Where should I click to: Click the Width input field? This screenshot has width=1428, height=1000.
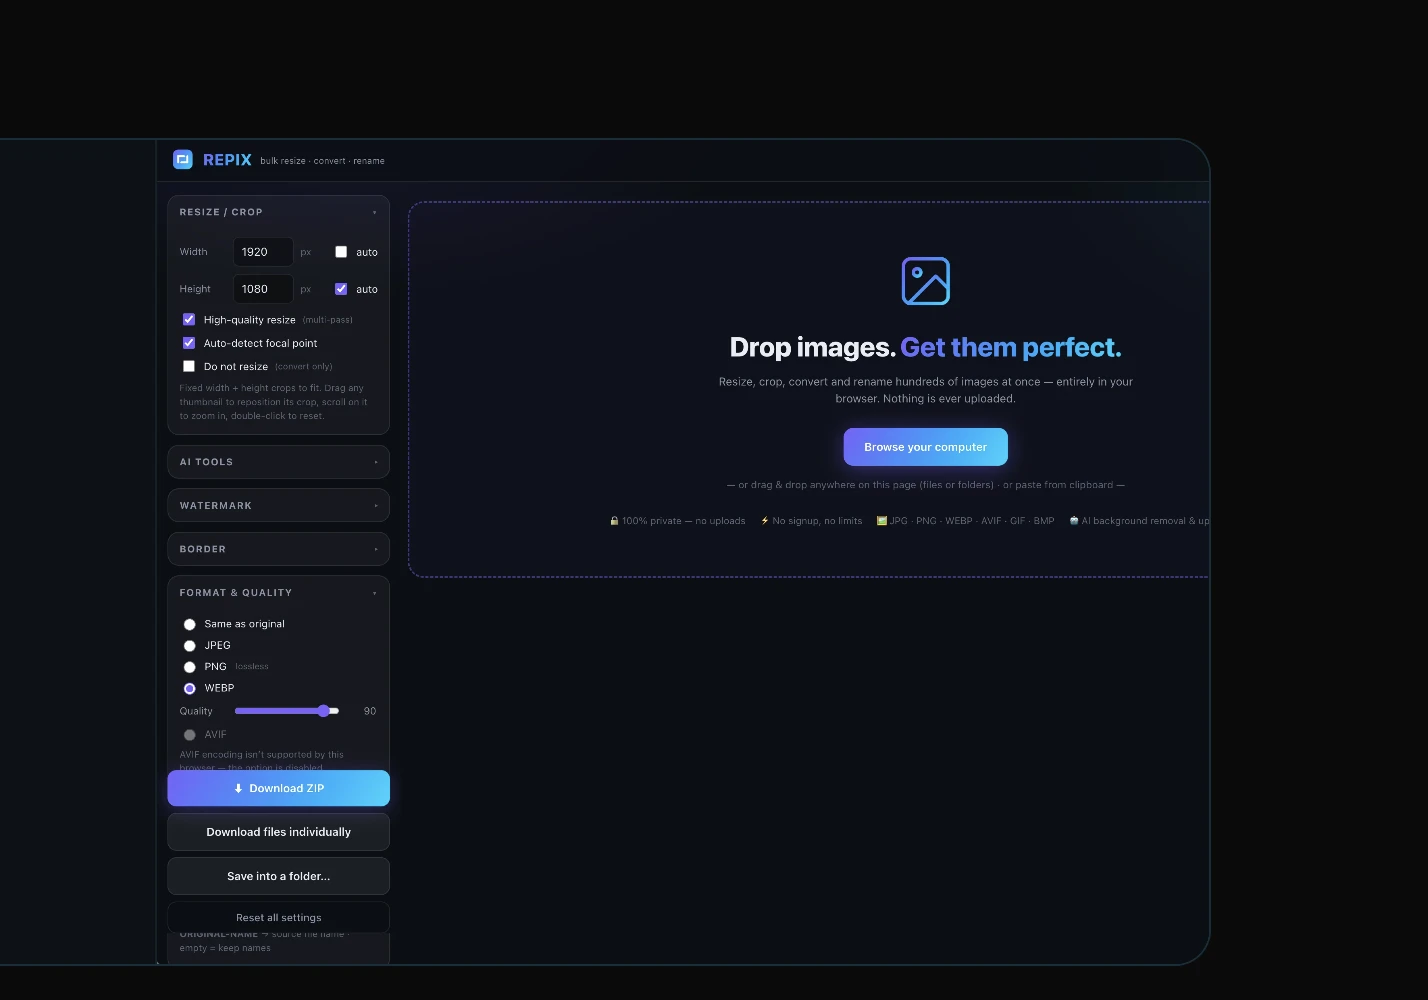263,252
